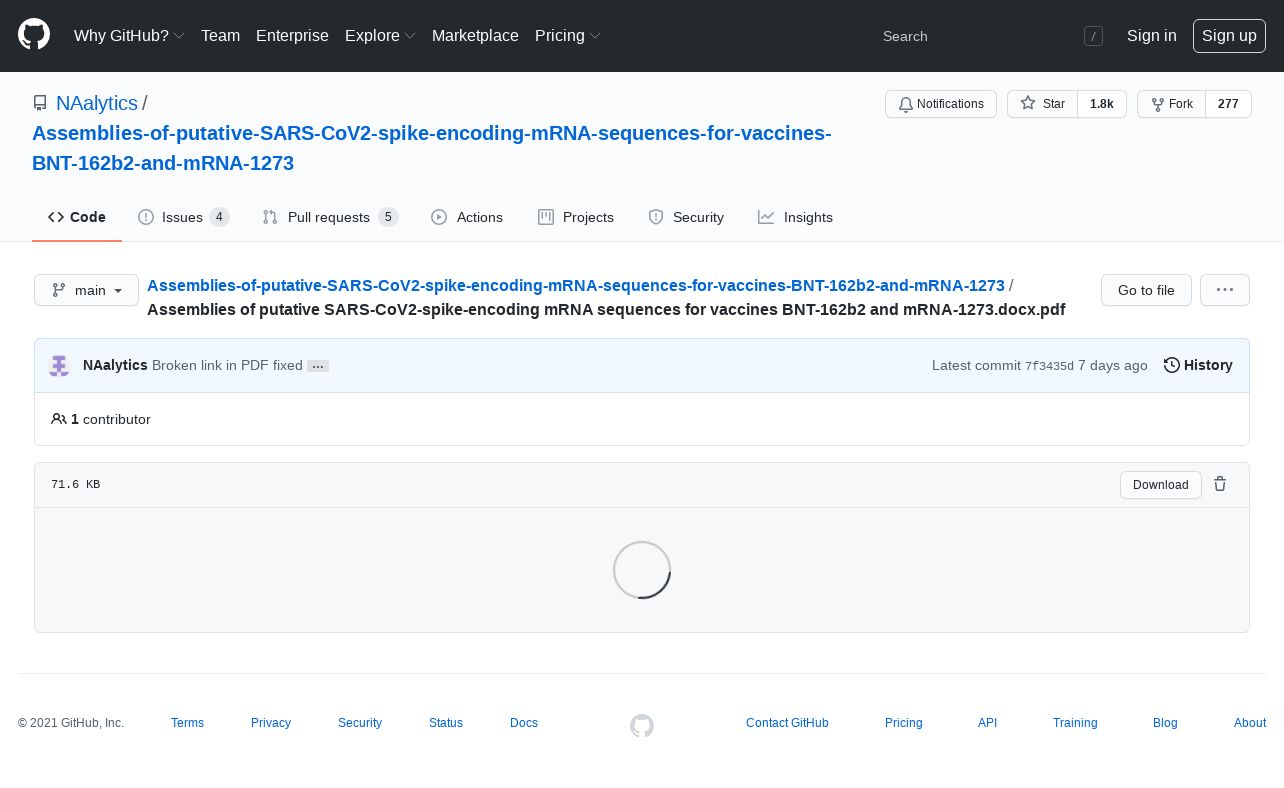Open footer Terms link
This screenshot has width=1284, height=788.
tap(187, 723)
